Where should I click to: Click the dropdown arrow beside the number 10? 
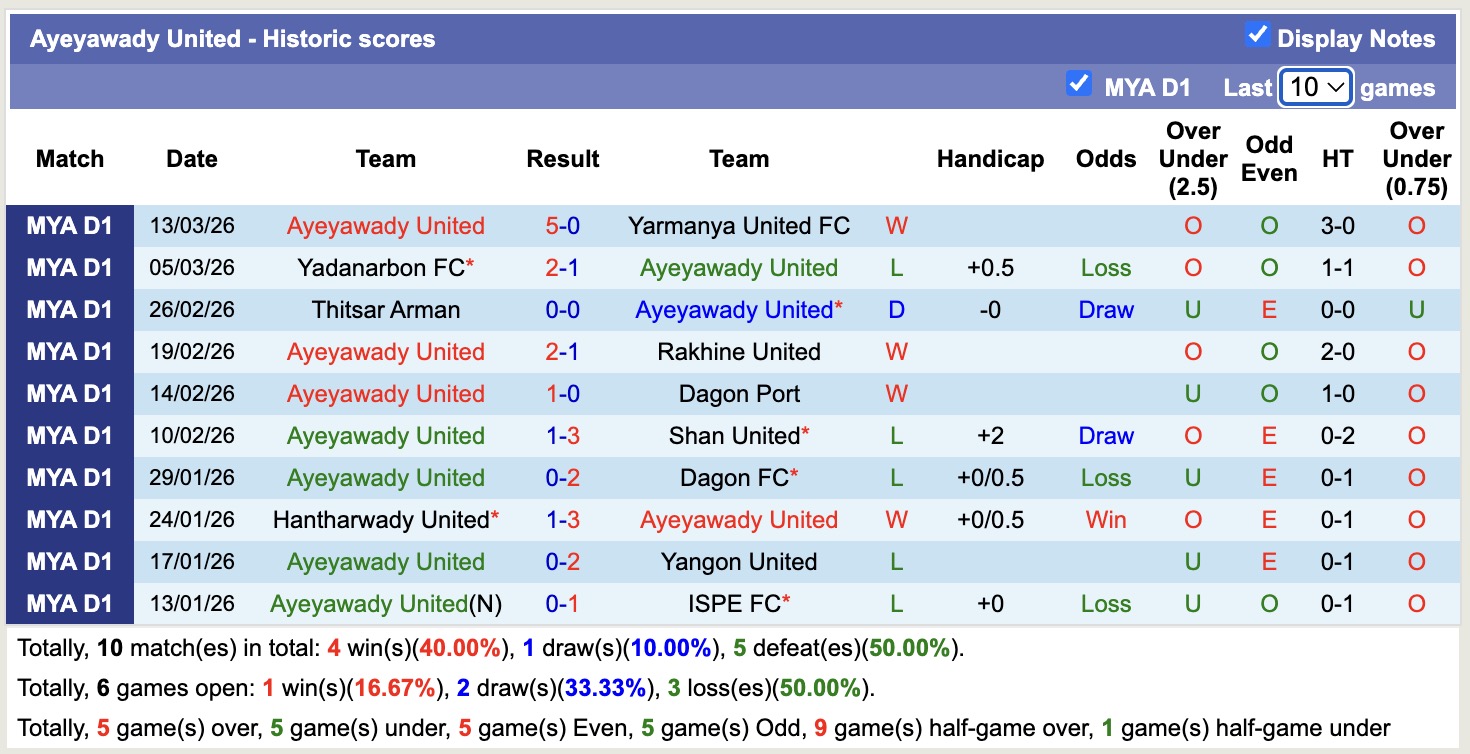point(1340,87)
